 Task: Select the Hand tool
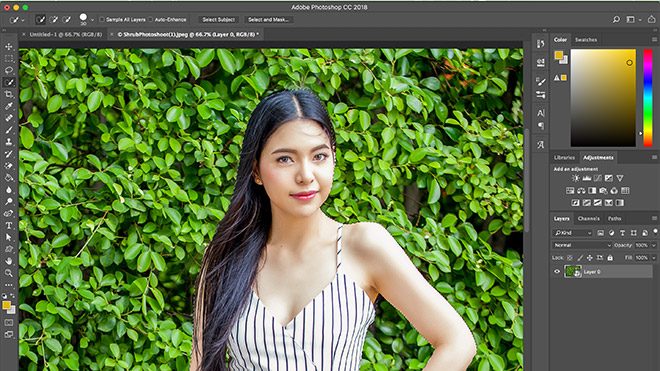tap(9, 261)
